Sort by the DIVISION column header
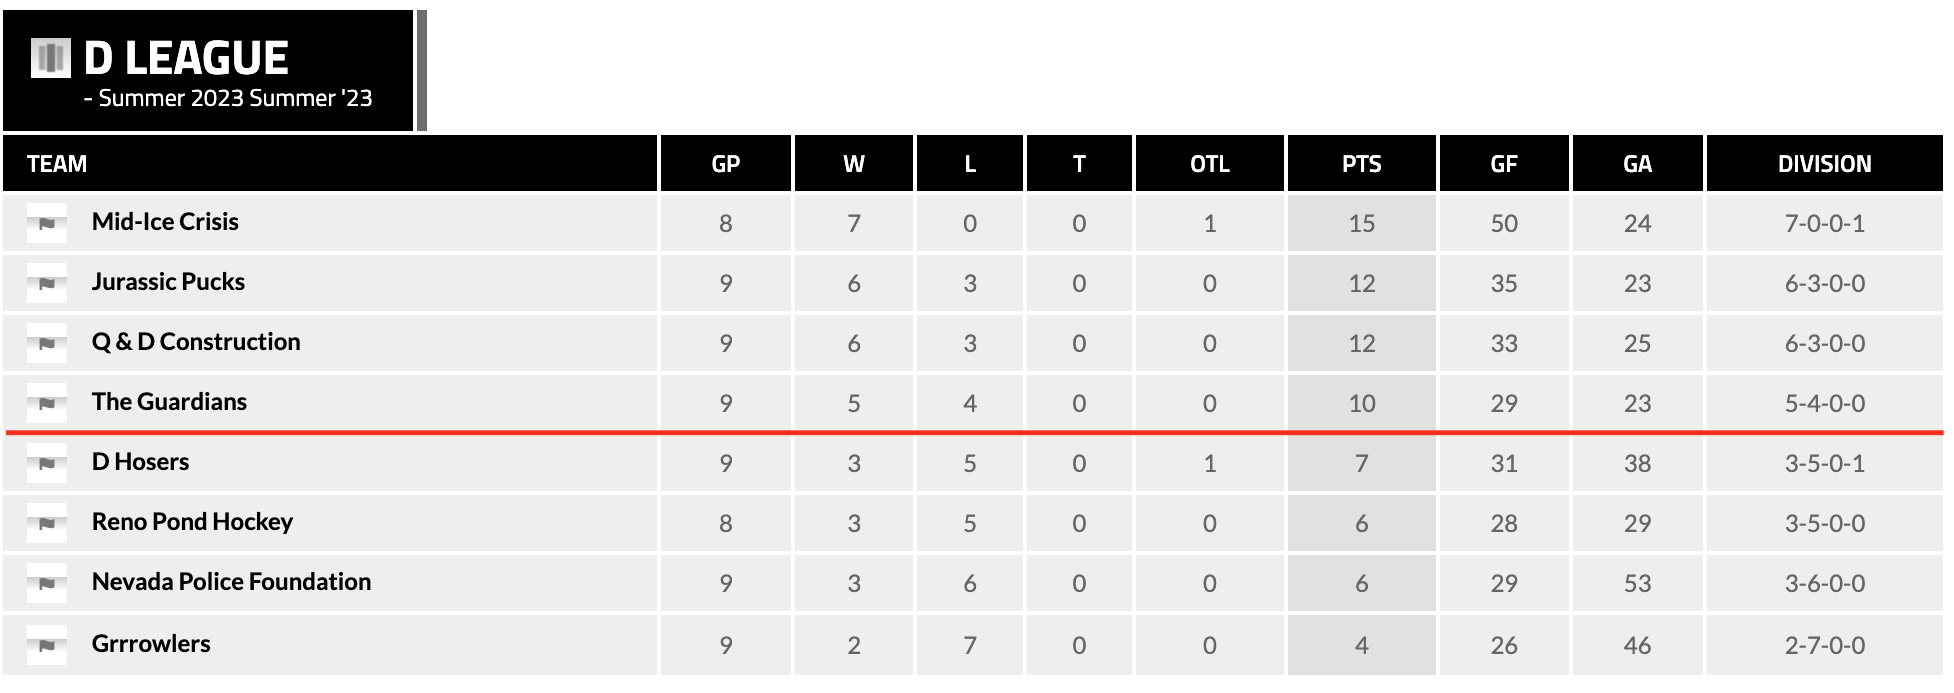 coord(1824,164)
